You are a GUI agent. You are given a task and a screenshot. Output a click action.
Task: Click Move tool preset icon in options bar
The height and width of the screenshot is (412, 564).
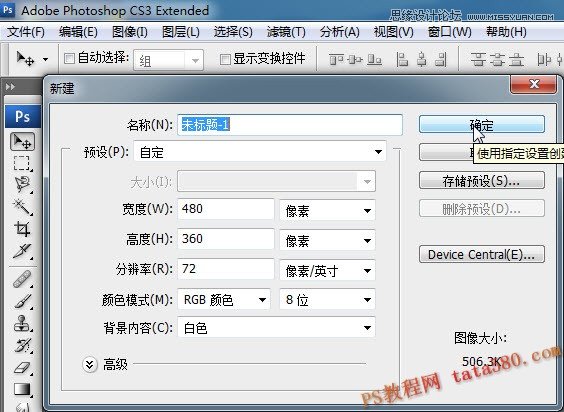pyautogui.click(x=26, y=58)
